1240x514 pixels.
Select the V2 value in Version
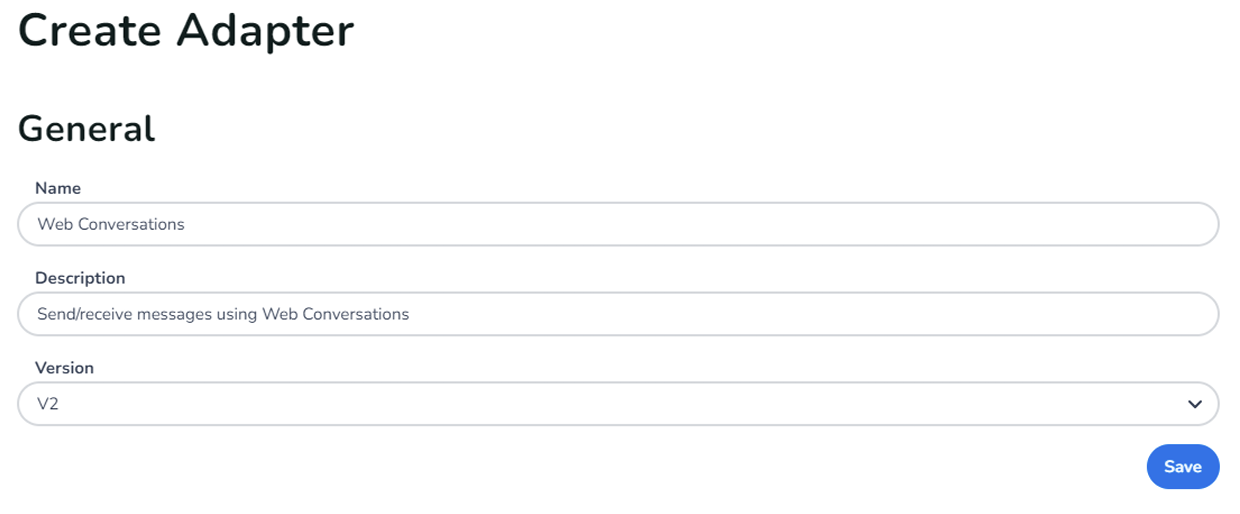click(x=48, y=404)
